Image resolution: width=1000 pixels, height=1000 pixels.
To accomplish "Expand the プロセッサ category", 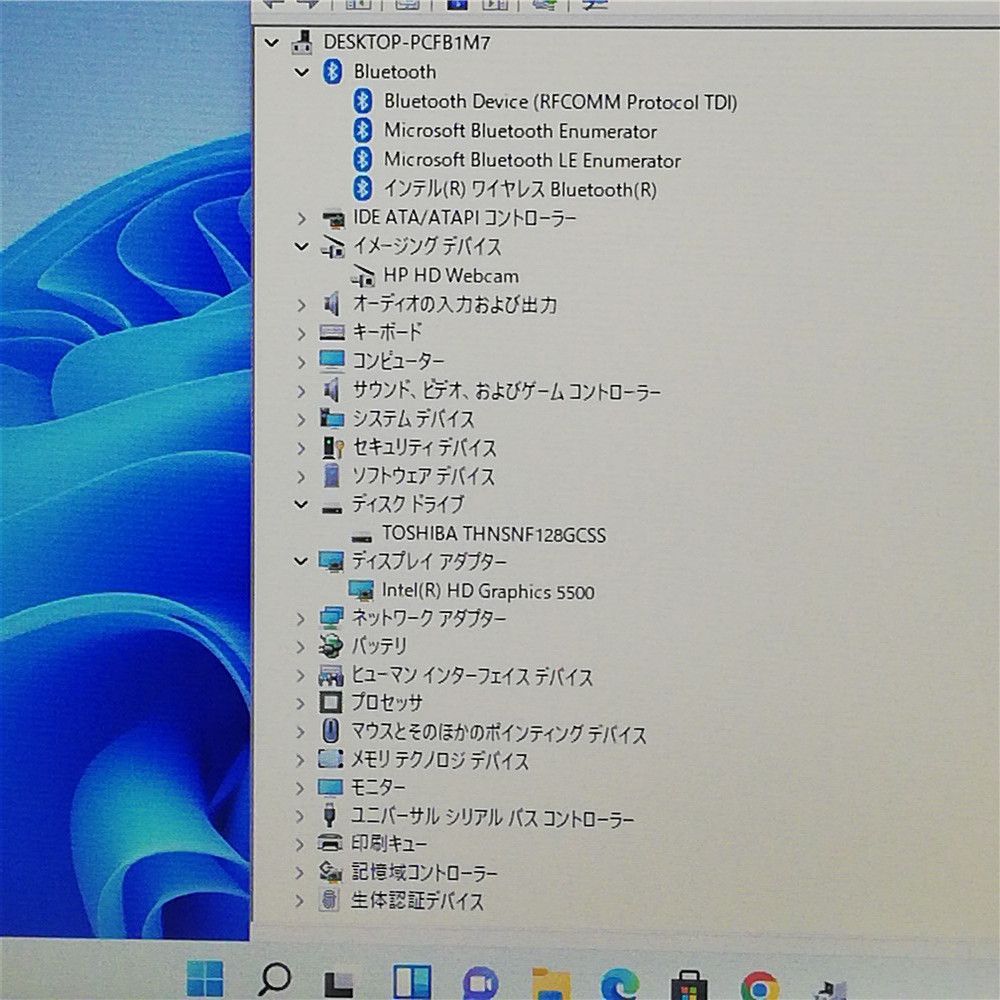I will (301, 703).
